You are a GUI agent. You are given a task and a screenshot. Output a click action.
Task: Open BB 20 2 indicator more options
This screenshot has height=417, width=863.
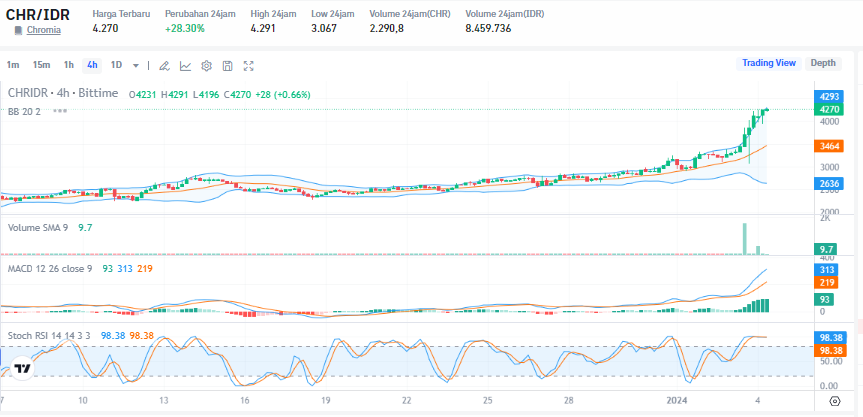point(60,111)
